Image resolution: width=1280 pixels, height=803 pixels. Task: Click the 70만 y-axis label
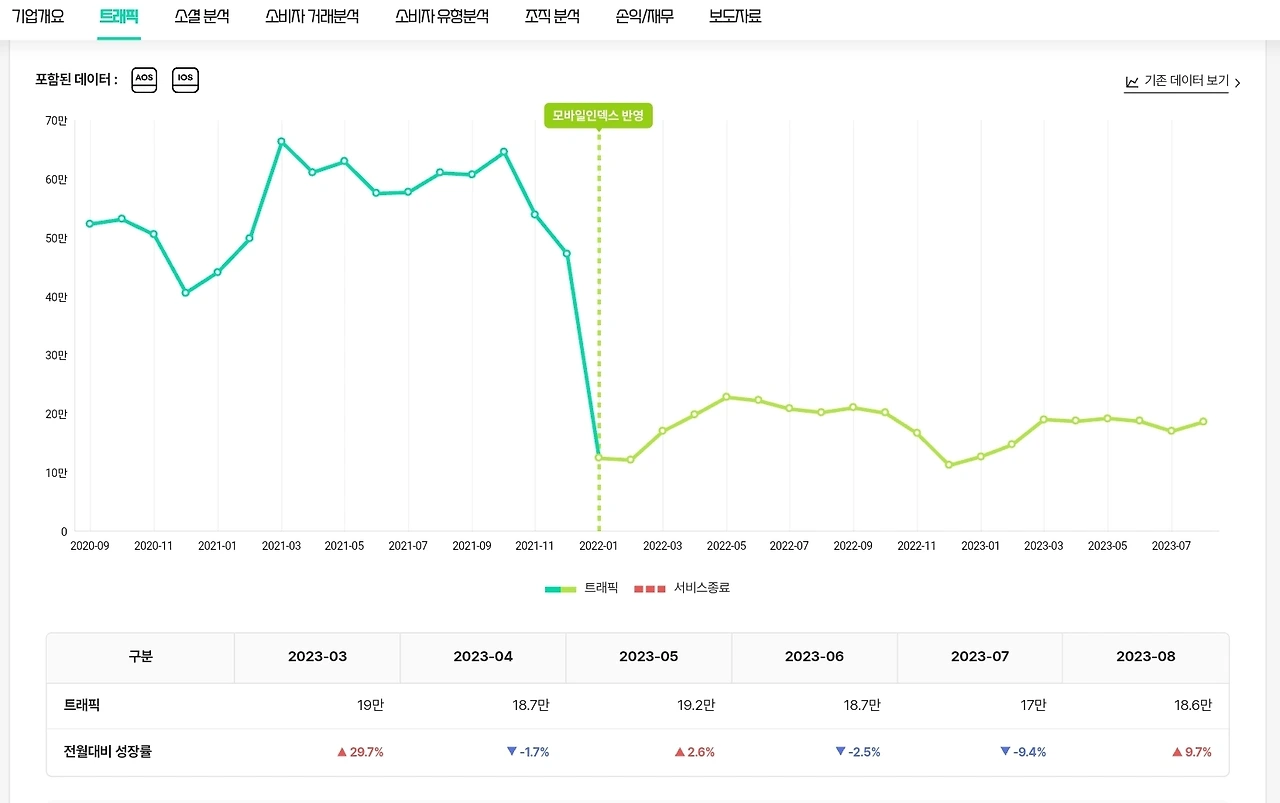tap(56, 121)
